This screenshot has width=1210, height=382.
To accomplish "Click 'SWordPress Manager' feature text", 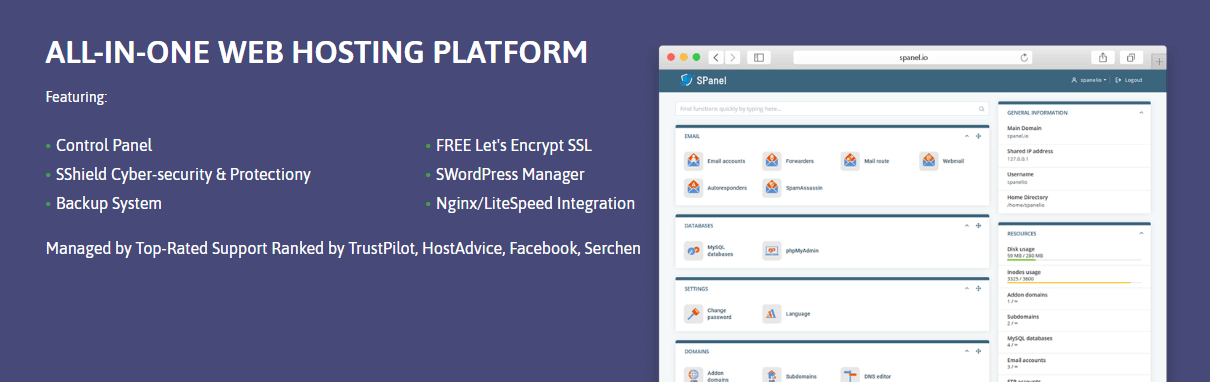I will [510, 175].
